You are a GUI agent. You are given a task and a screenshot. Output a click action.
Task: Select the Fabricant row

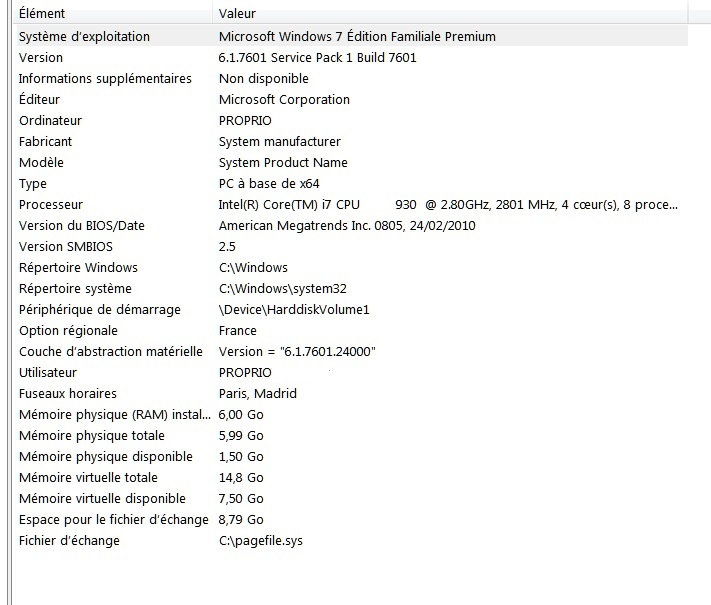coord(46,142)
